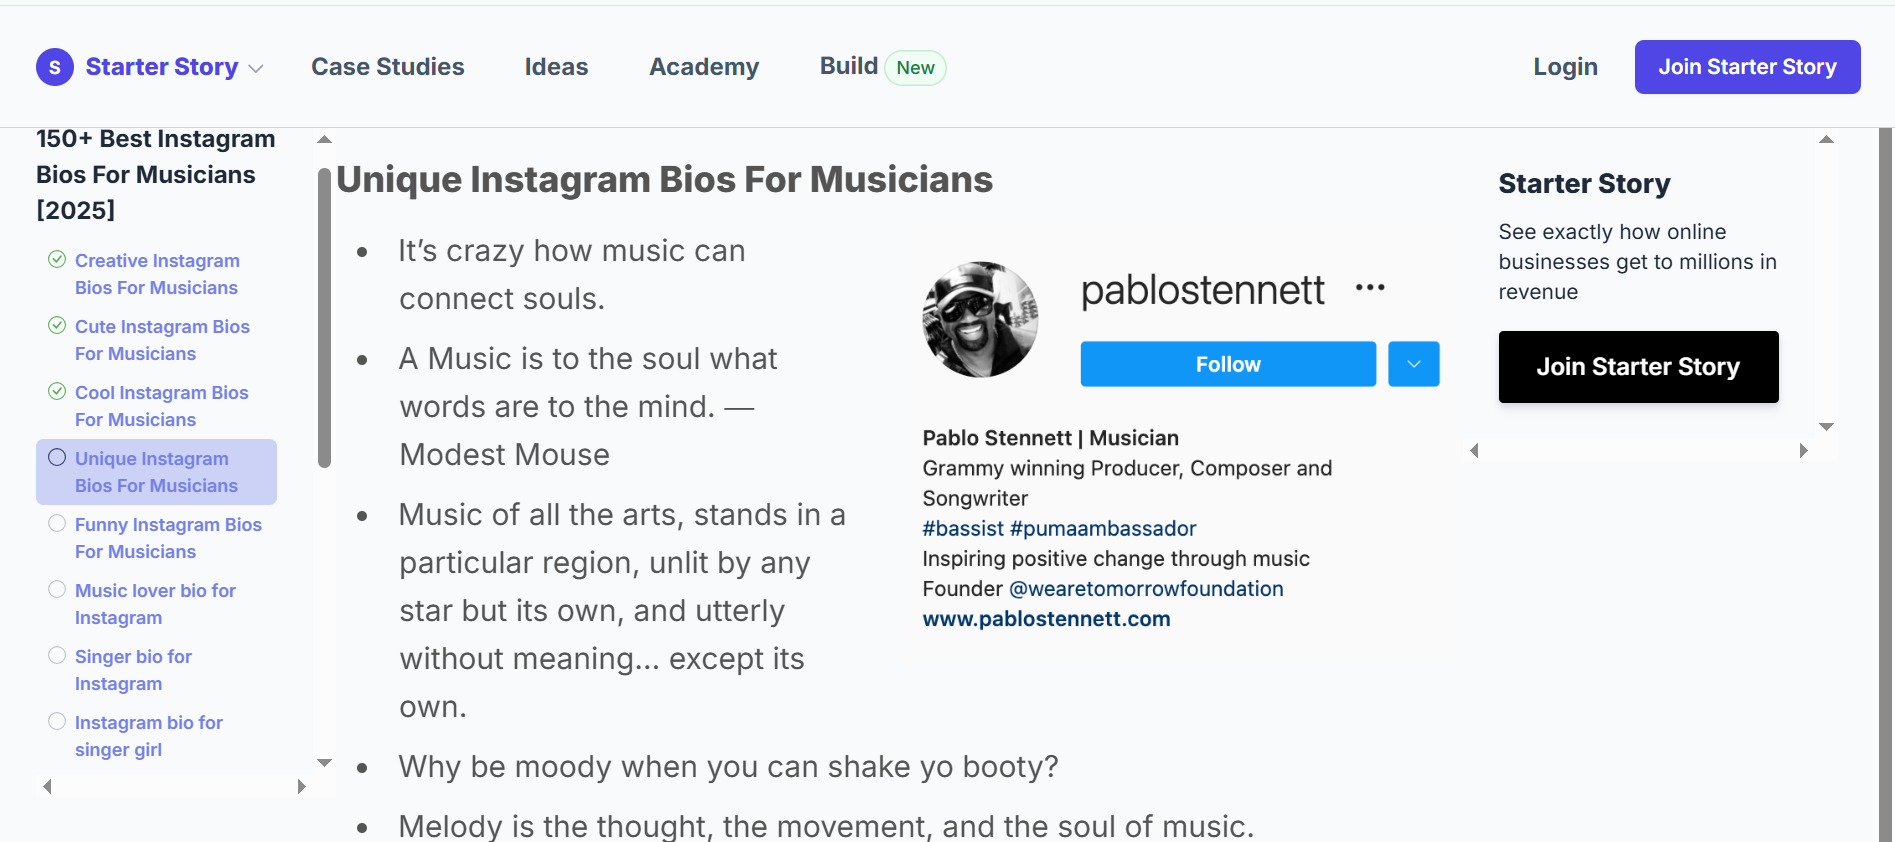Select radio for "Funny Instagram Bios For Musicians"

(x=57, y=522)
